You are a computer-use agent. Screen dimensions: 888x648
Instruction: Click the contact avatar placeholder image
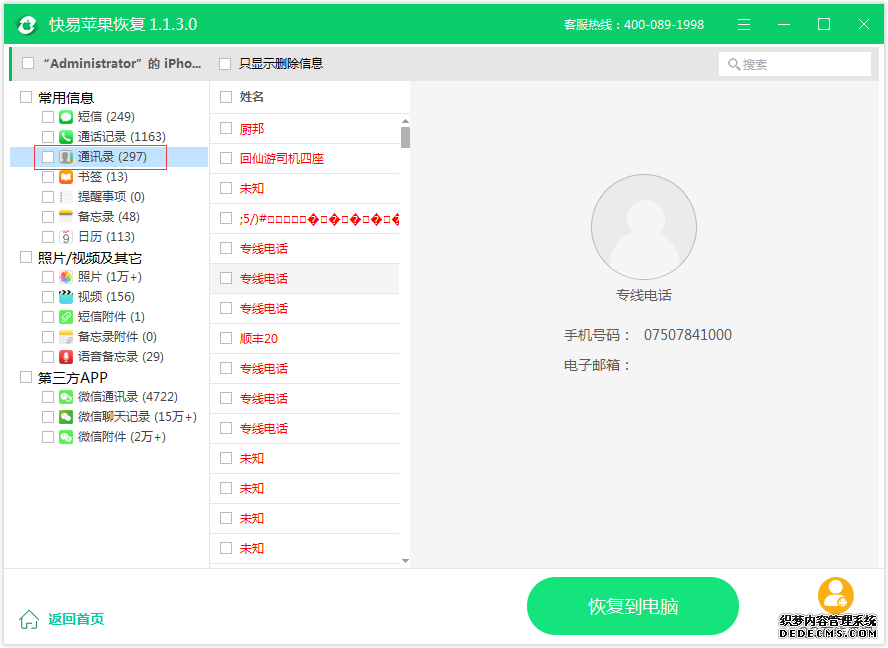[x=644, y=227]
